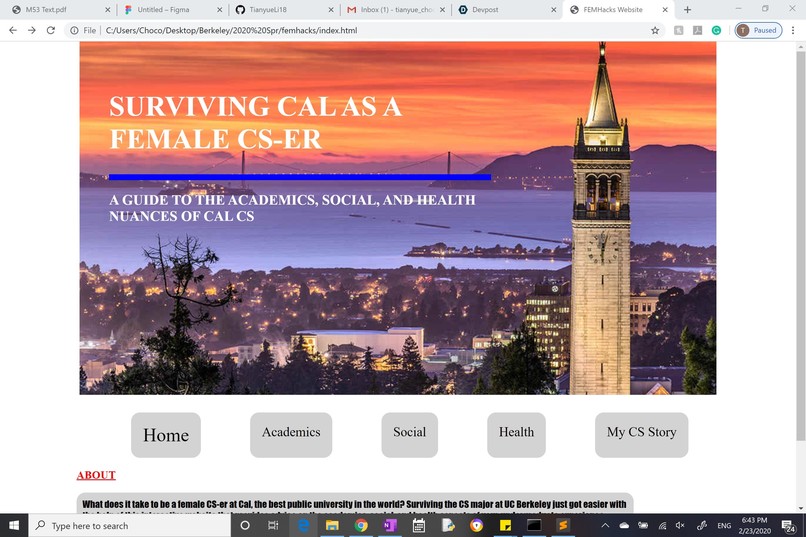Click the subtitle 'A Guide to the Academics' text
Image resolution: width=806 pixels, height=537 pixels.
pos(292,208)
